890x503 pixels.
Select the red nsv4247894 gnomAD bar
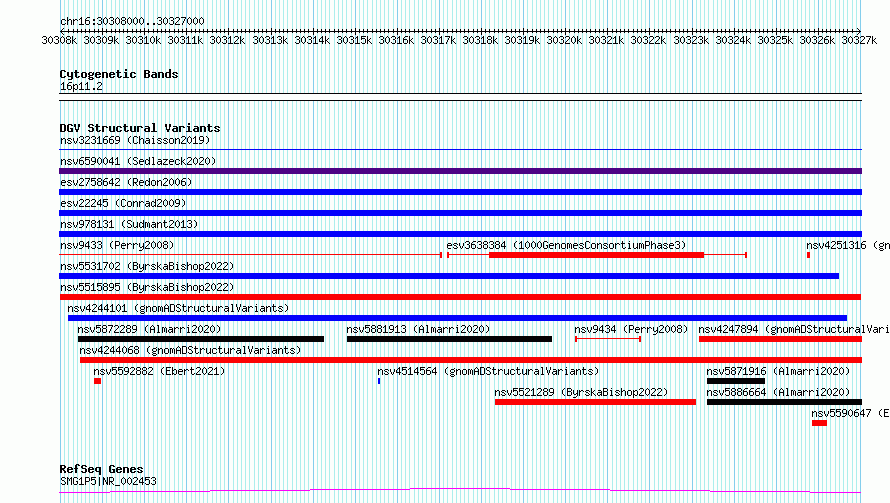pos(780,339)
